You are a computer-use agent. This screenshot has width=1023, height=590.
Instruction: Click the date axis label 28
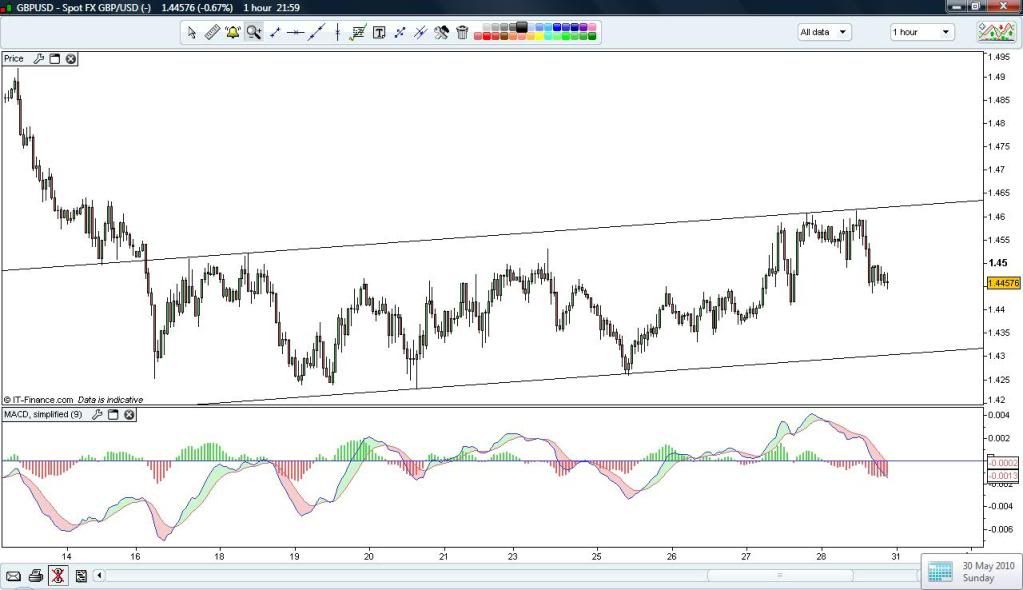pyautogui.click(x=821, y=556)
